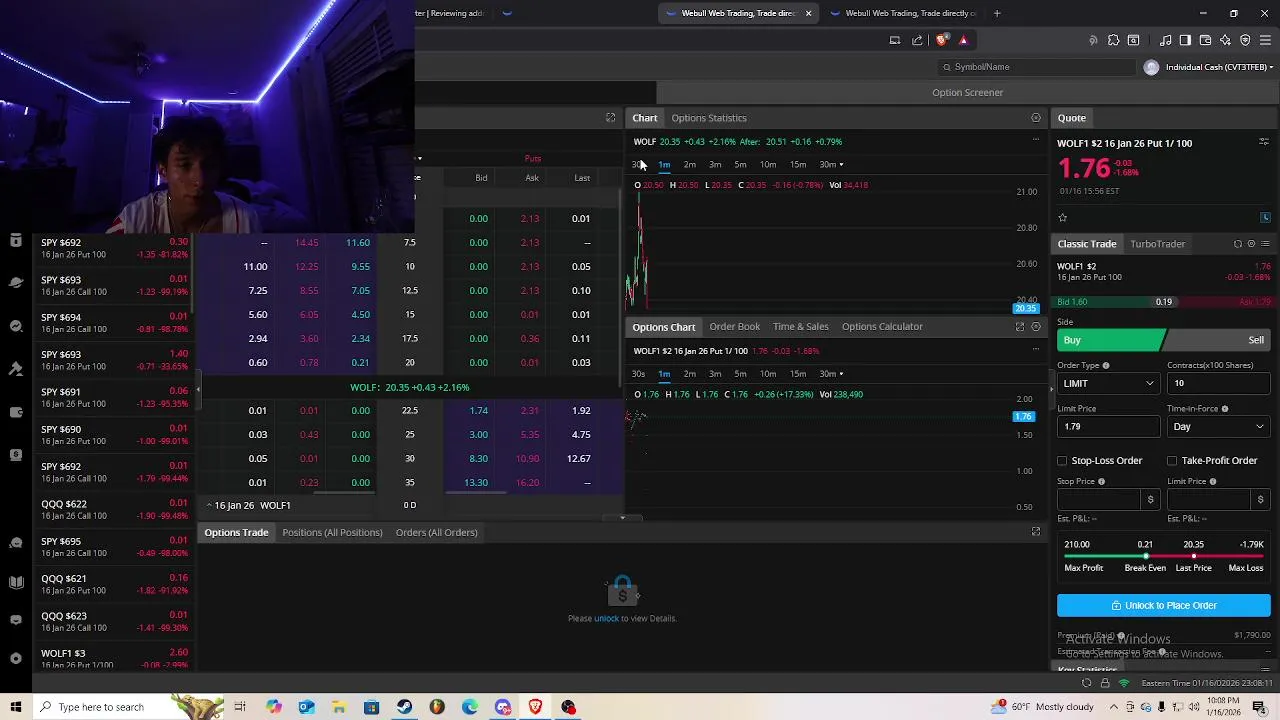Collapse the watchlist sidebar arrow handle
Image resolution: width=1280 pixels, height=720 pixels.
[197, 388]
